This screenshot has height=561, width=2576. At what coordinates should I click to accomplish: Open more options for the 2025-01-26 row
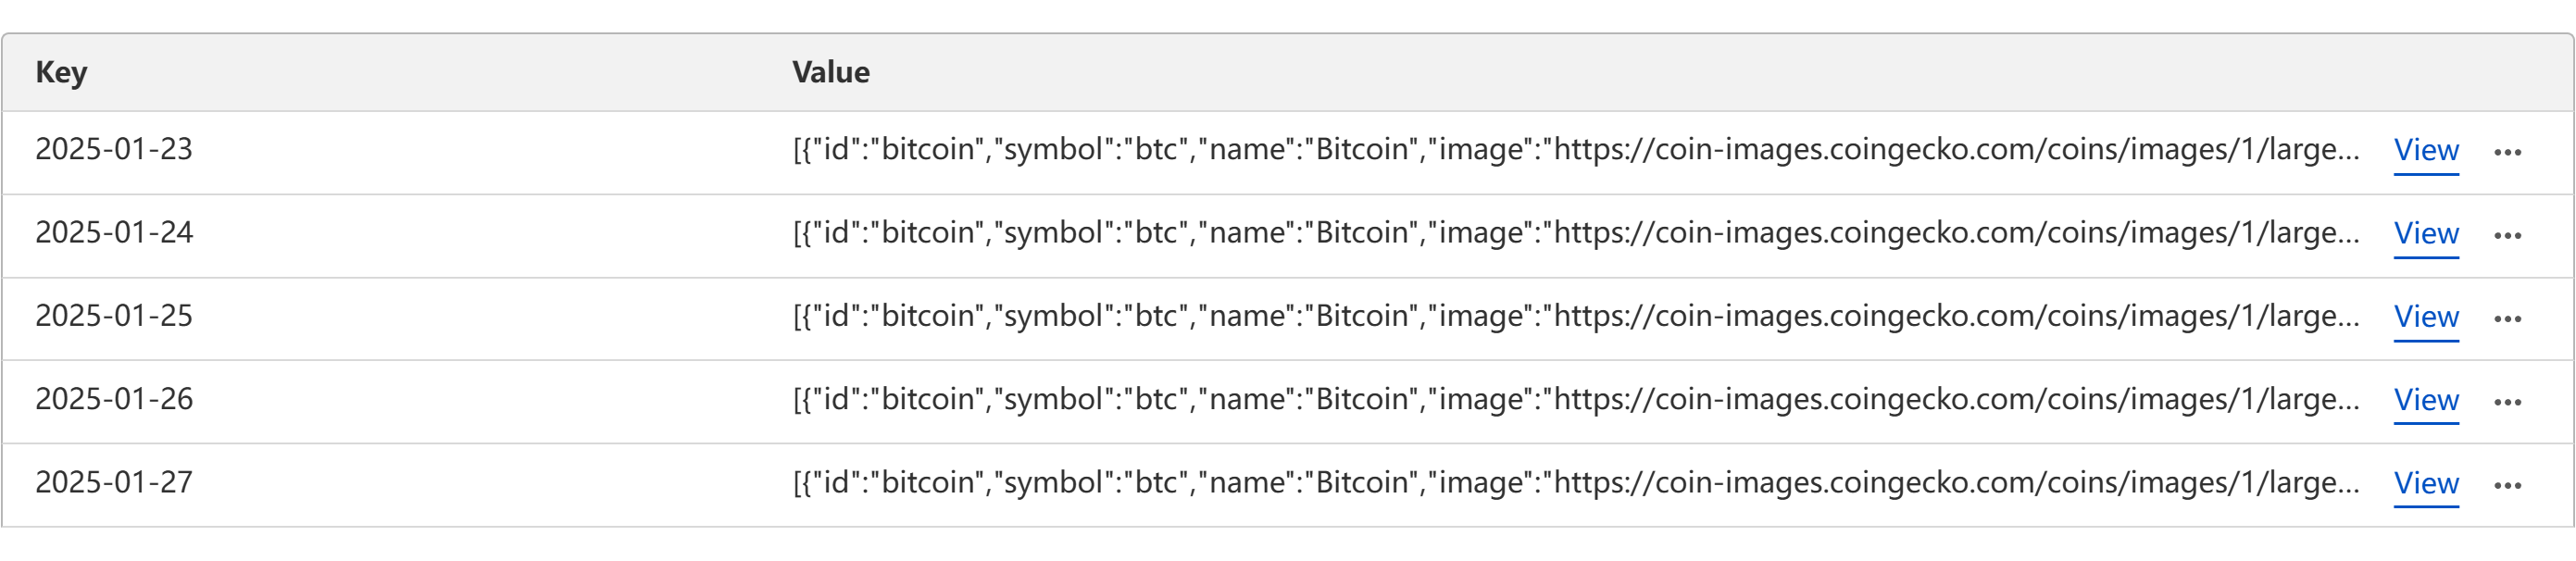tap(2507, 402)
